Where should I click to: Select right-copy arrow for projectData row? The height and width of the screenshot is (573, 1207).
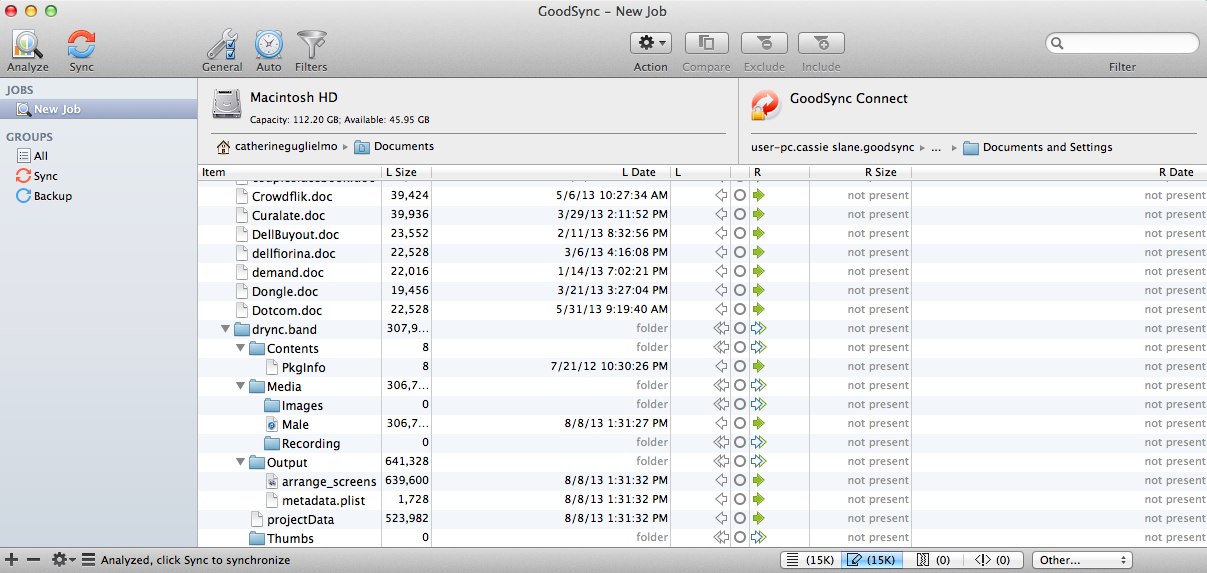tap(758, 519)
